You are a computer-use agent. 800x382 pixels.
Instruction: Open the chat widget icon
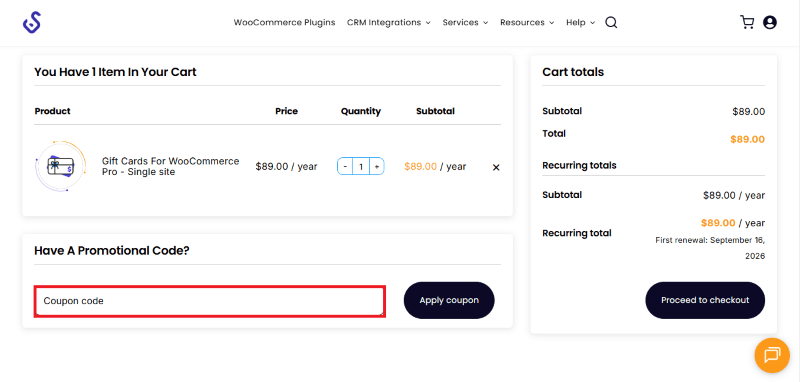point(772,355)
